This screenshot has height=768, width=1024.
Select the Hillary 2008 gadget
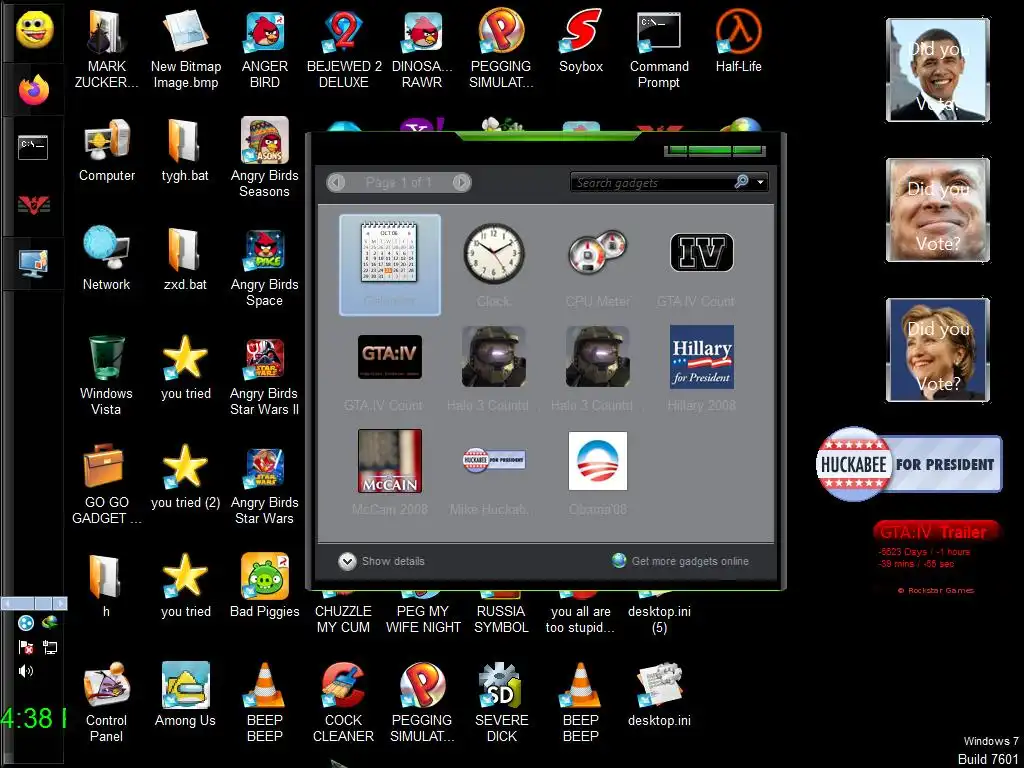coord(701,369)
